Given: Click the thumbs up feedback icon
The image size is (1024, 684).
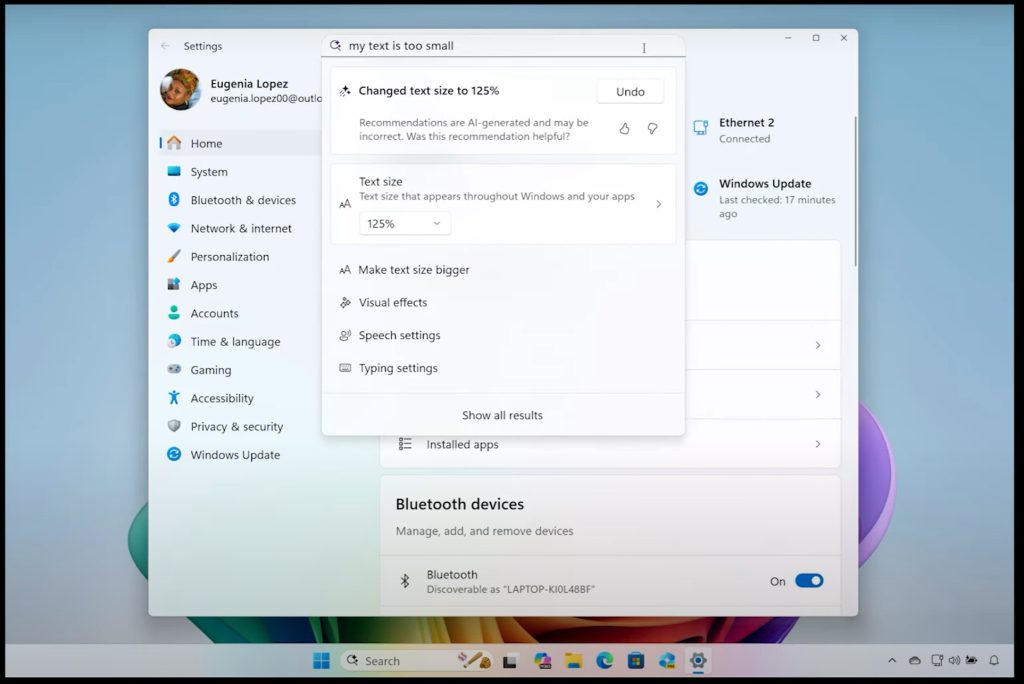Looking at the screenshot, I should pyautogui.click(x=624, y=129).
